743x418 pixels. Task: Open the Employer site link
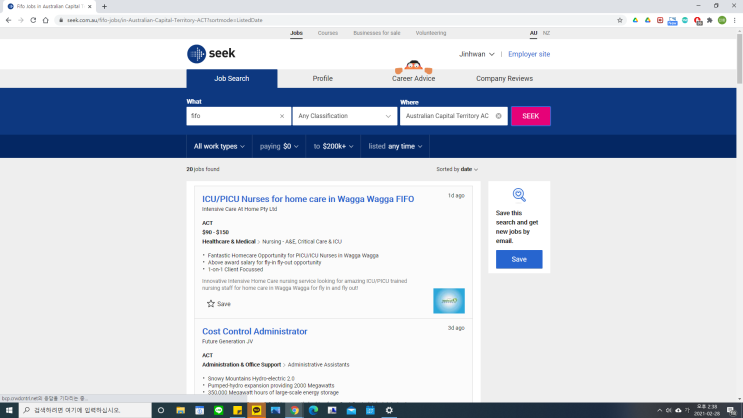(x=529, y=54)
